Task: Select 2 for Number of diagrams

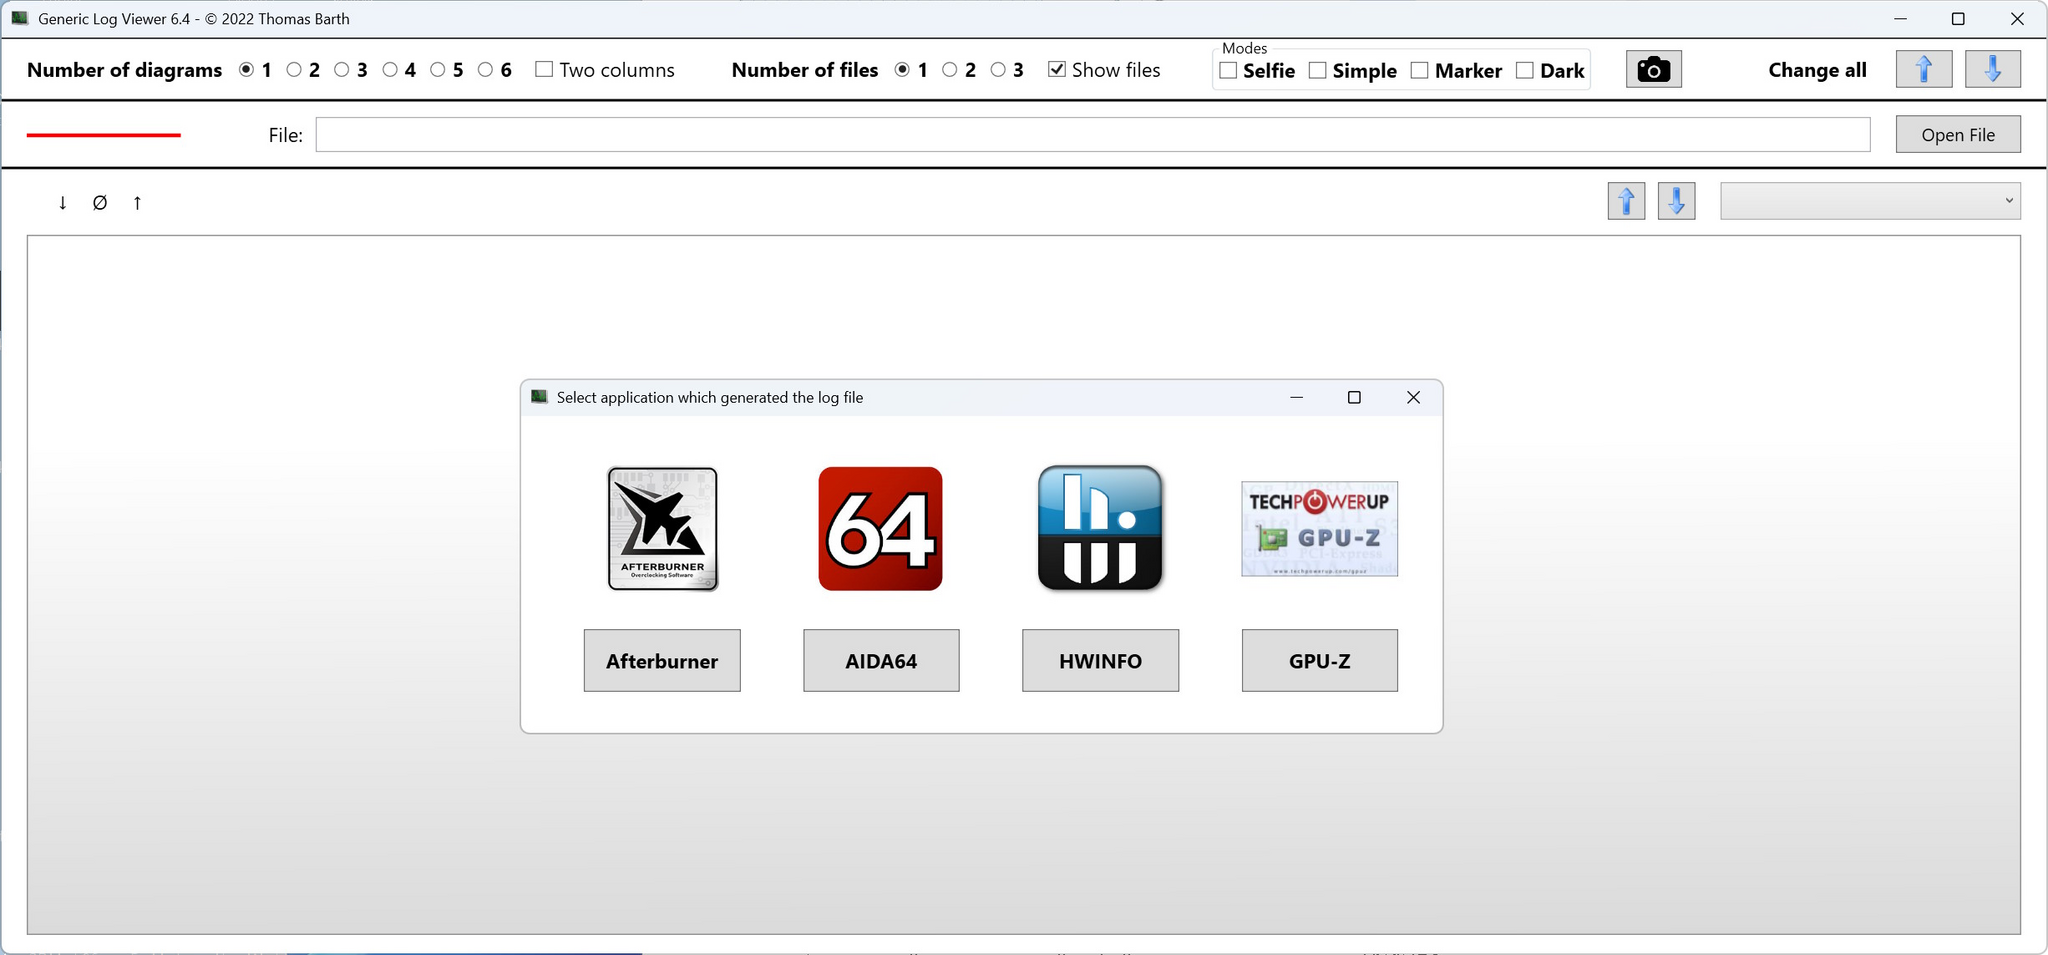Action: 294,70
